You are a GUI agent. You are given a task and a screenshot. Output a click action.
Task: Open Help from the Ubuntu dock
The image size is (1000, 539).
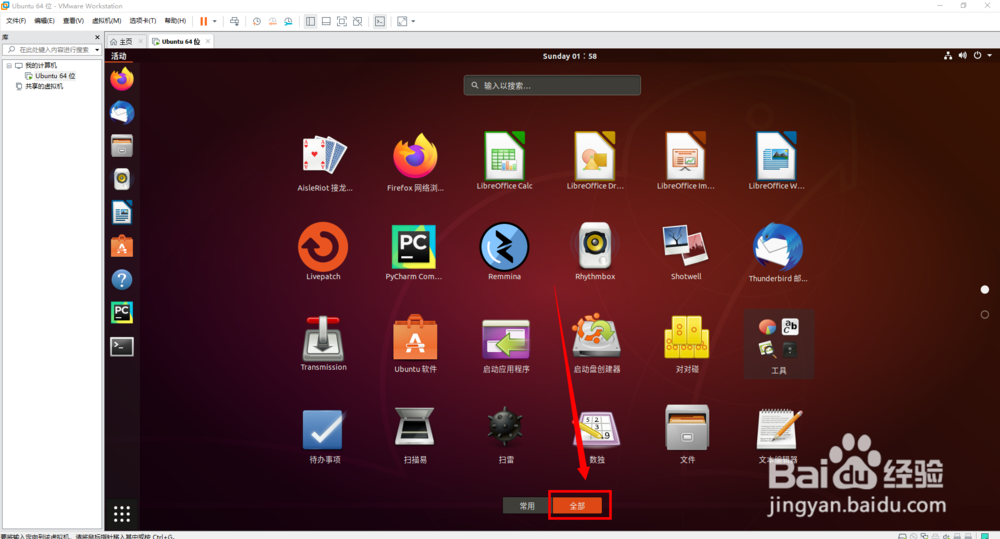[x=122, y=279]
